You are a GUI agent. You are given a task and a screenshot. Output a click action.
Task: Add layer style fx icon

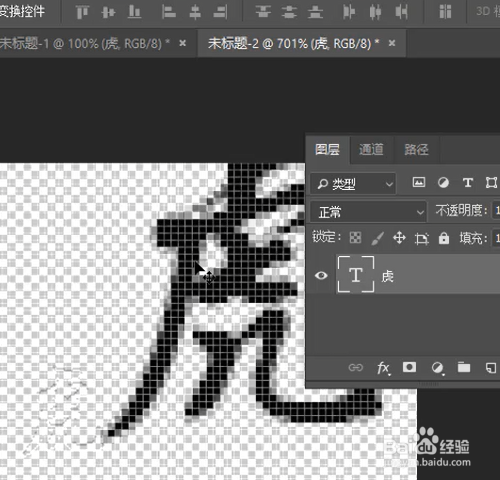point(383,368)
